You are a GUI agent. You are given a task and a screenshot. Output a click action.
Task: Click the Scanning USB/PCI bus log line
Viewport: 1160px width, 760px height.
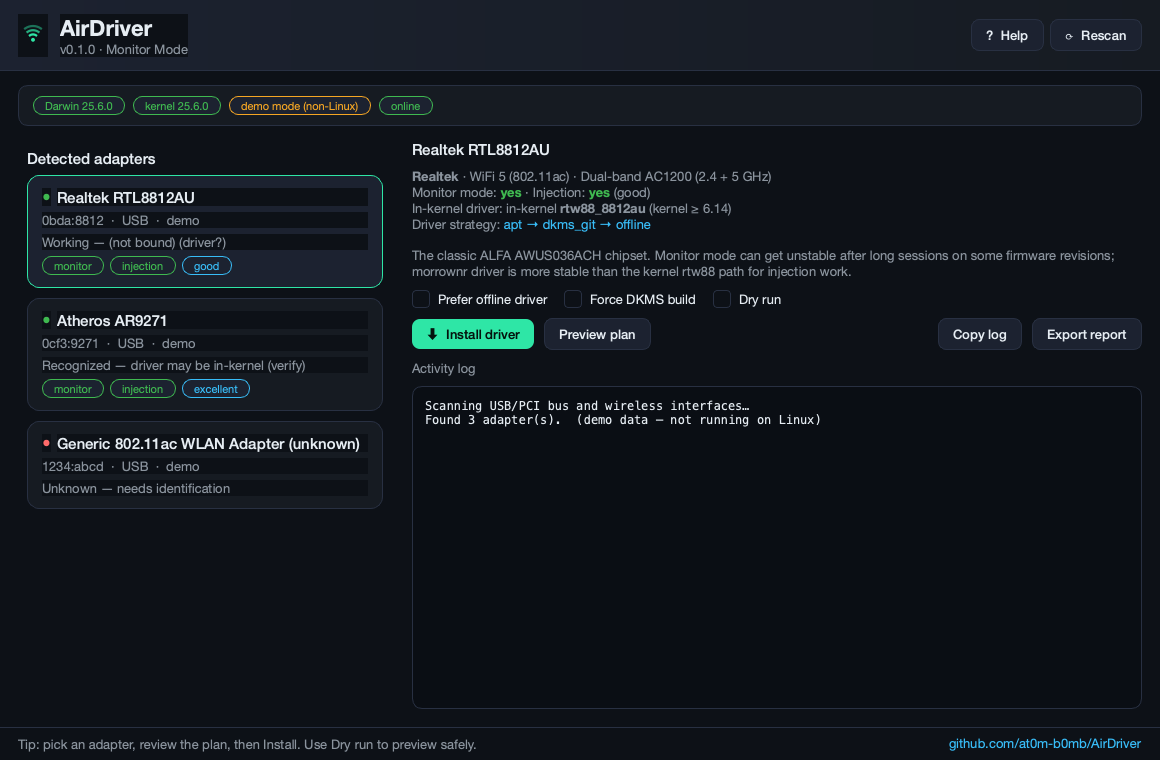[x=587, y=406]
